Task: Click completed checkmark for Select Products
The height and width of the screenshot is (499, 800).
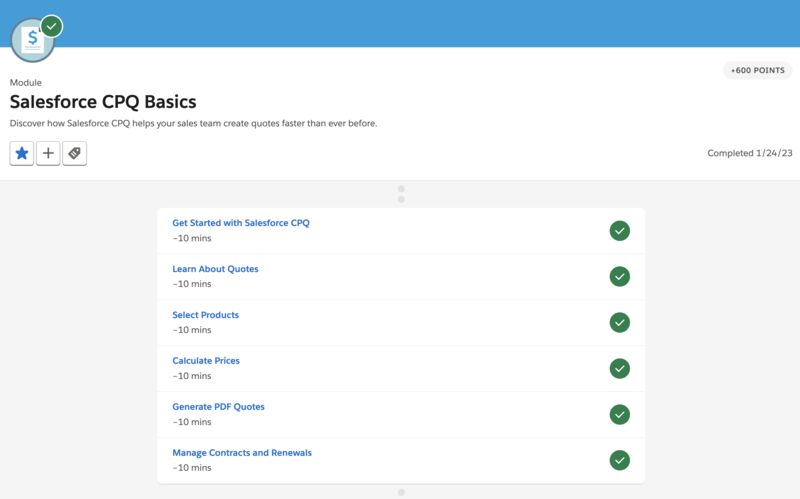Action: [619, 322]
